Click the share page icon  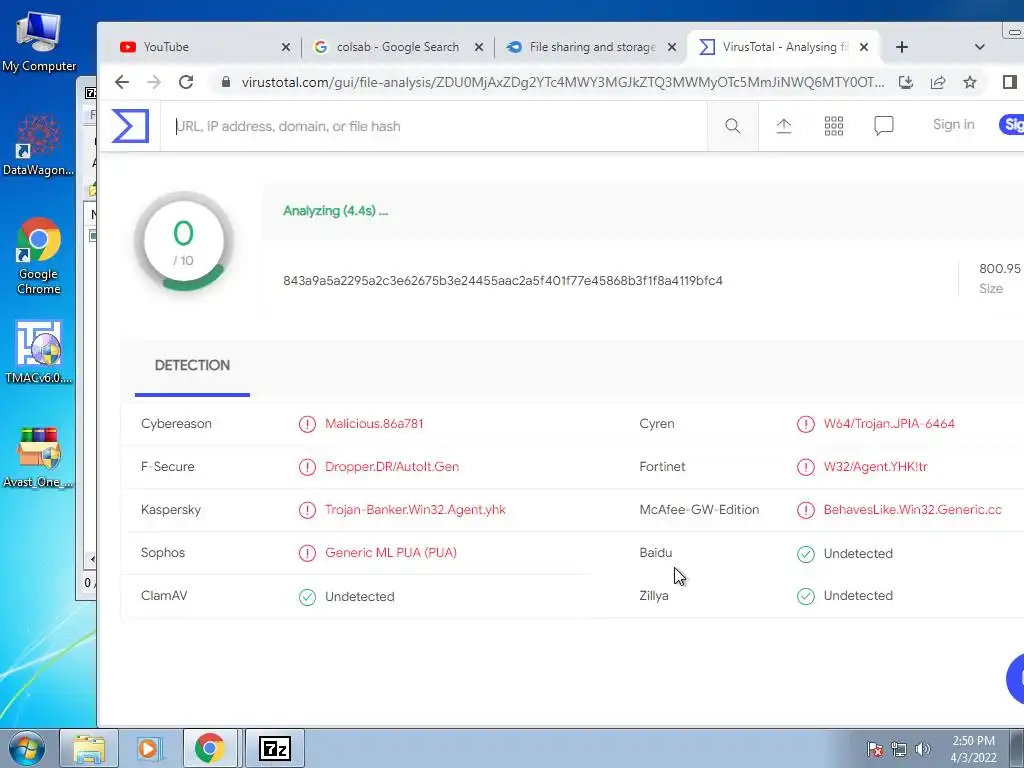(938, 82)
